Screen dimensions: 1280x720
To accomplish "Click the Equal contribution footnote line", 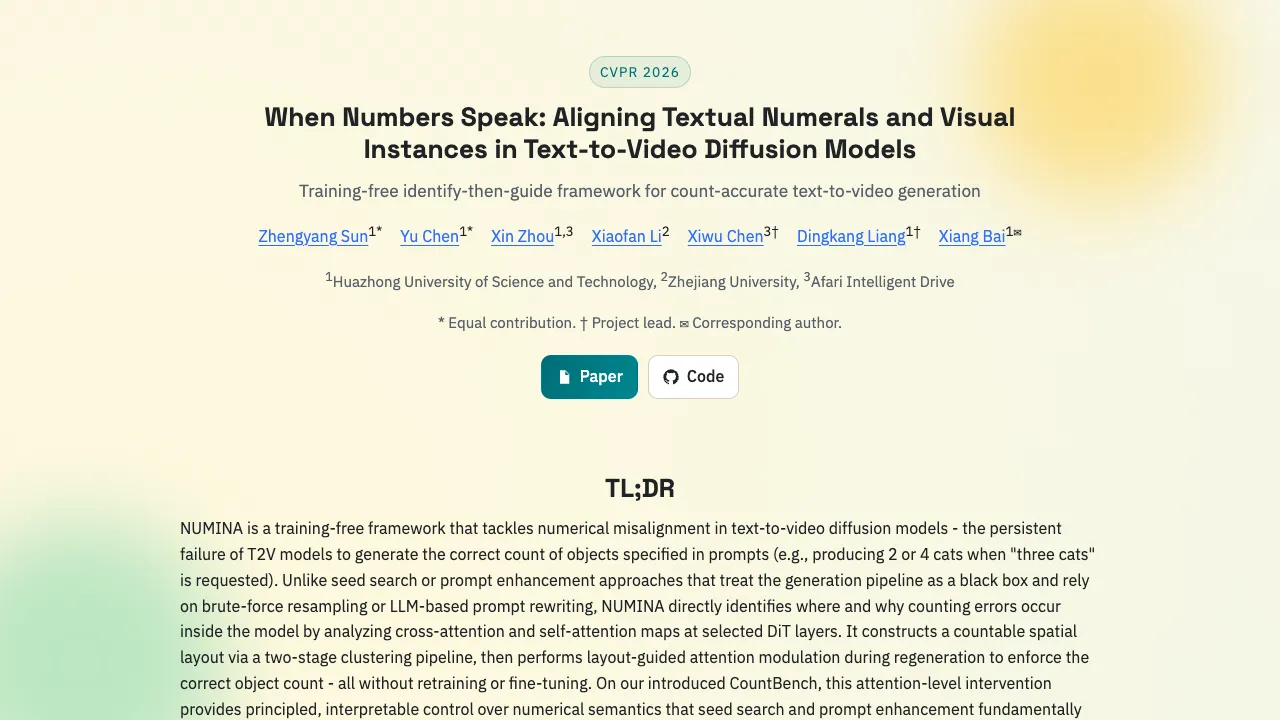I will click(640, 323).
